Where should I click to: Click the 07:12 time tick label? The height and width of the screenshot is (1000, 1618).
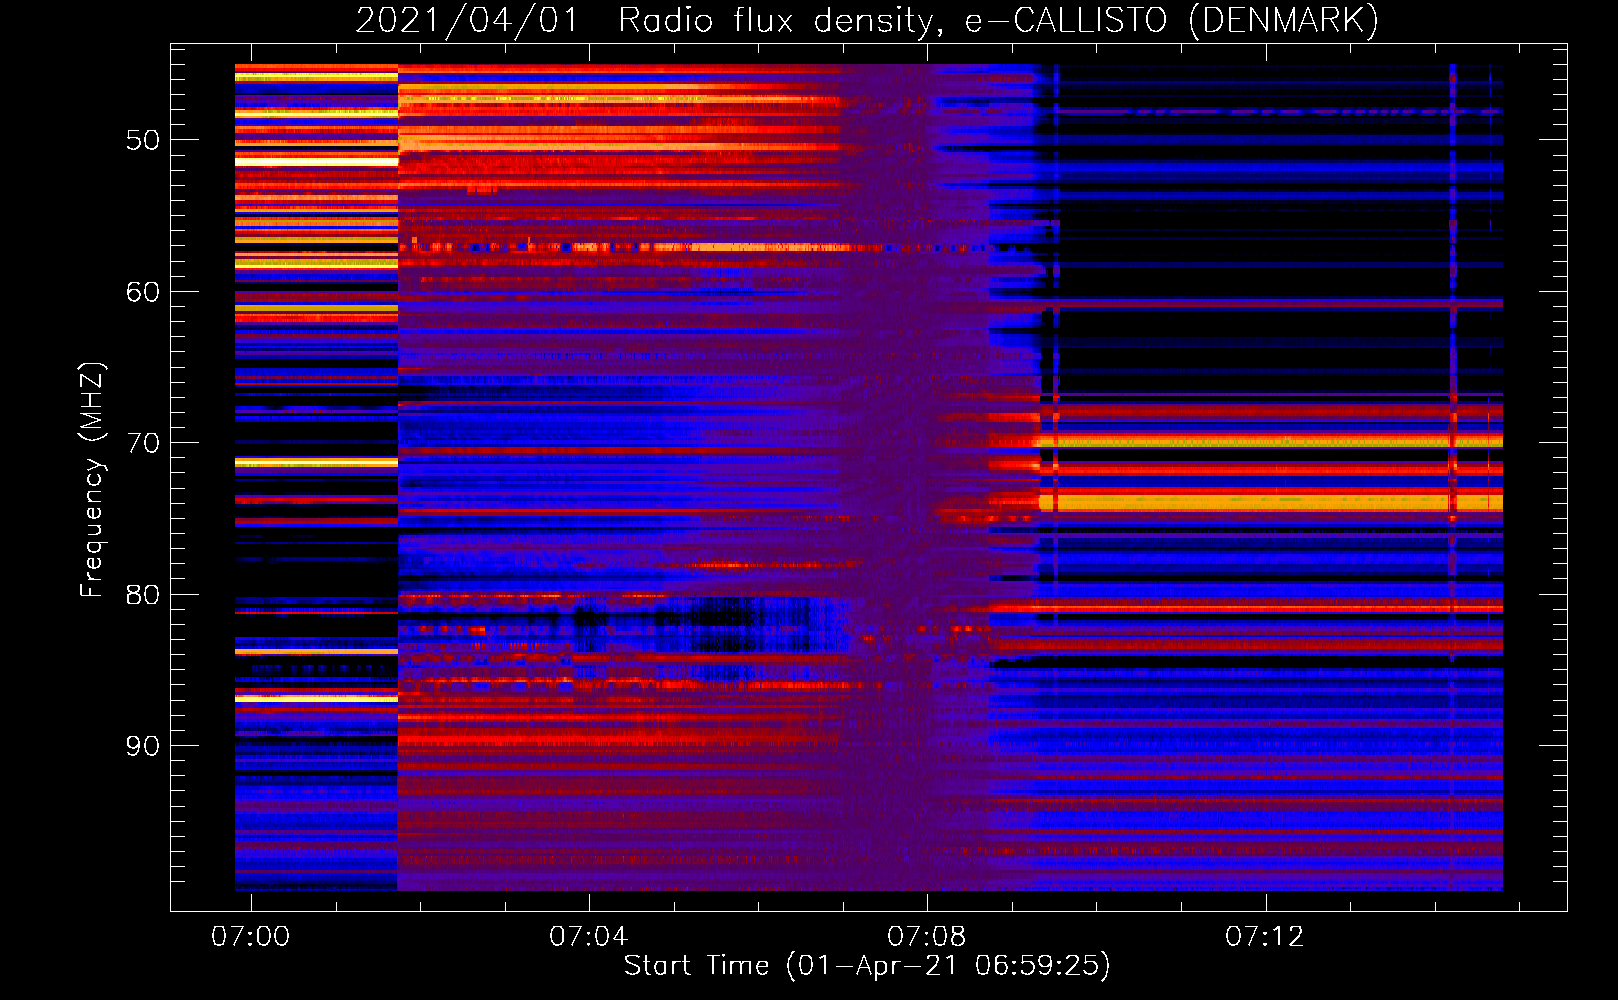click(1265, 936)
